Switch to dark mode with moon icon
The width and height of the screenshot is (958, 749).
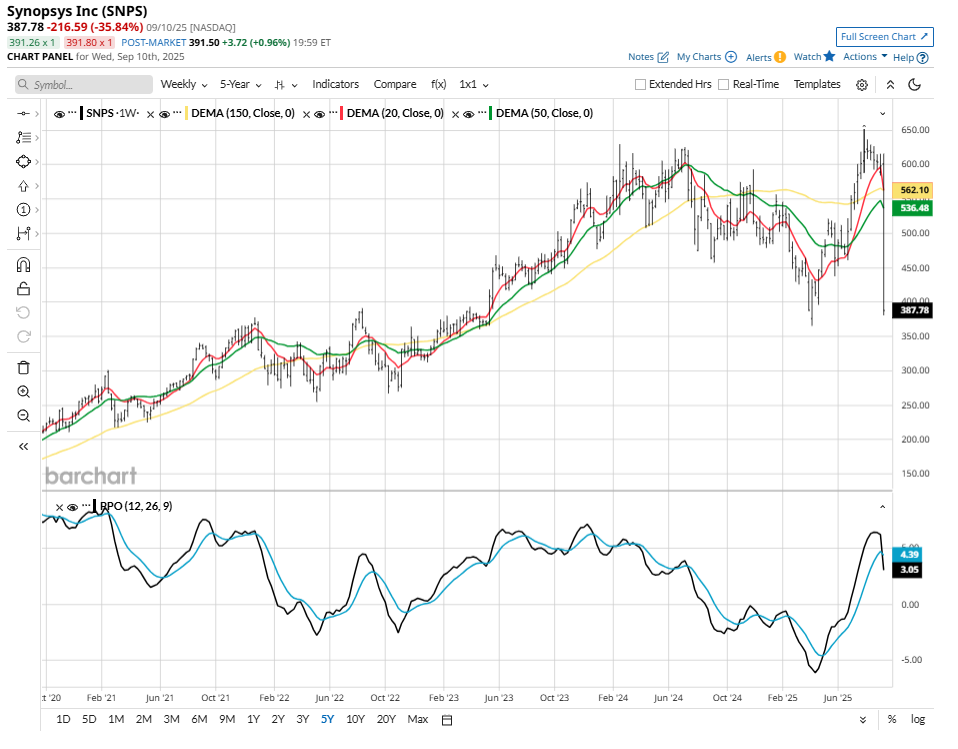pyautogui.click(x=915, y=85)
